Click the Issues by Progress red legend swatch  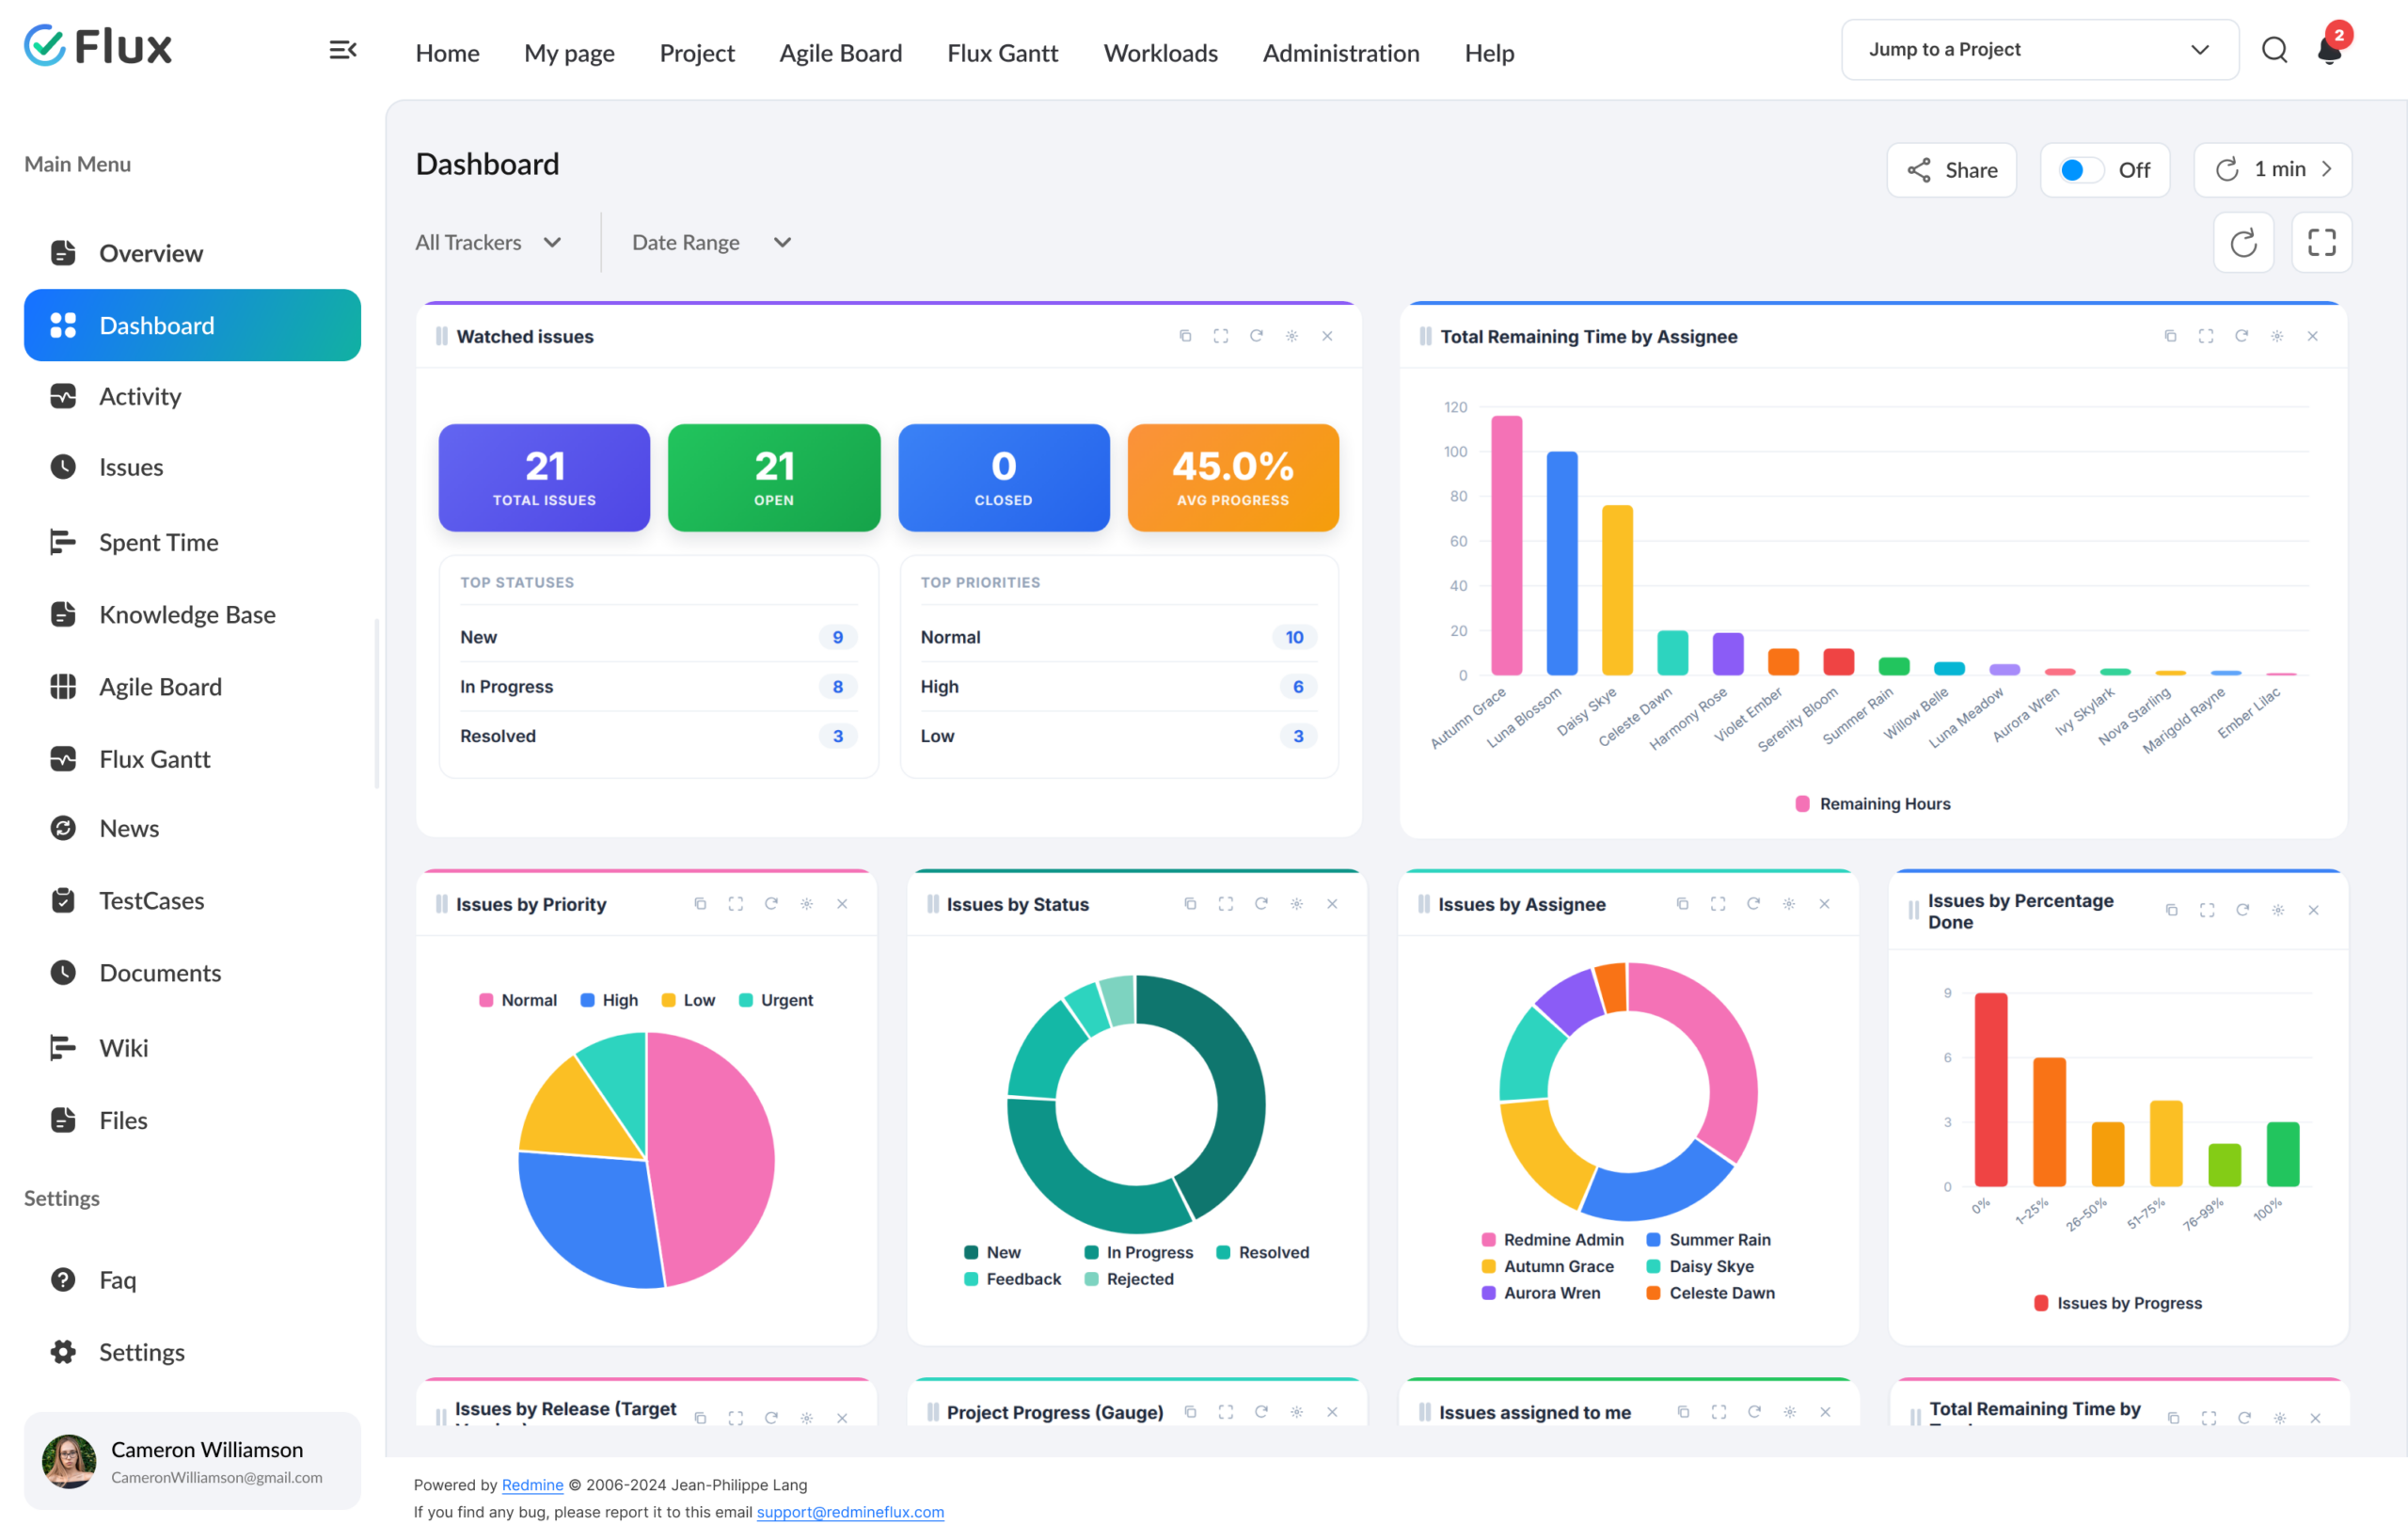point(2041,1303)
